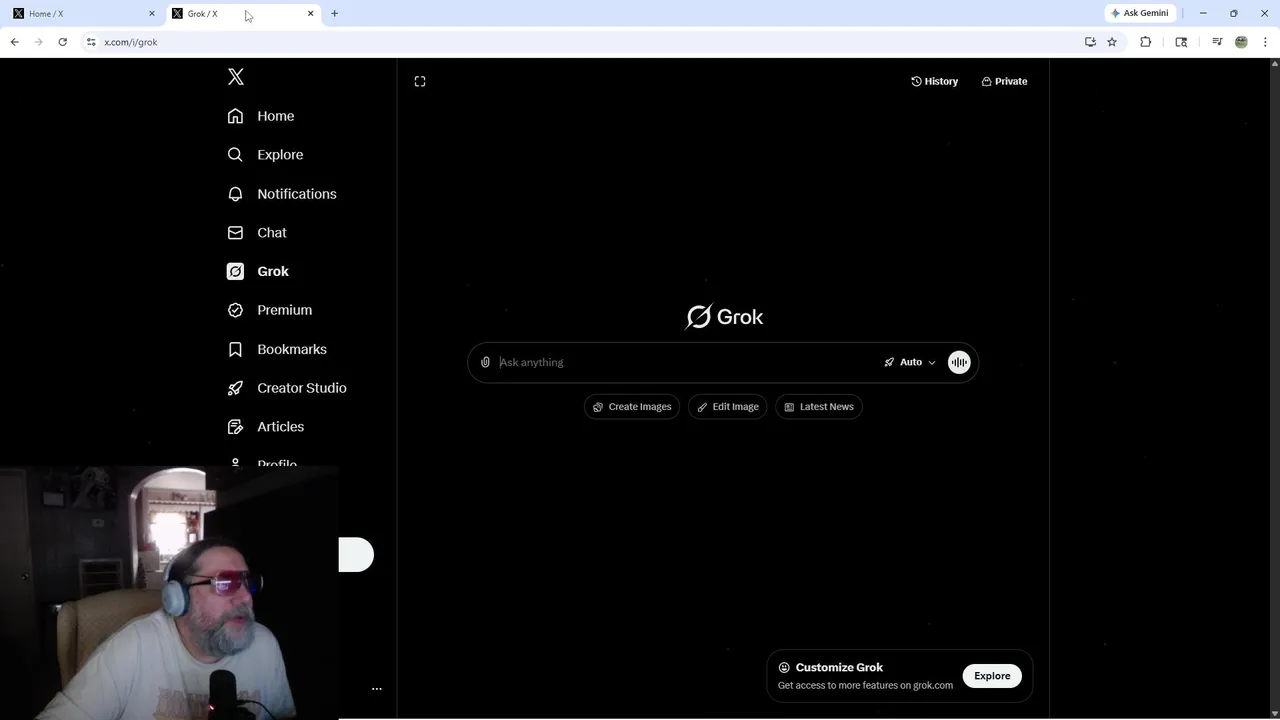1280x720 pixels.
Task: Click Explore on Customize Grok banner
Action: (992, 676)
